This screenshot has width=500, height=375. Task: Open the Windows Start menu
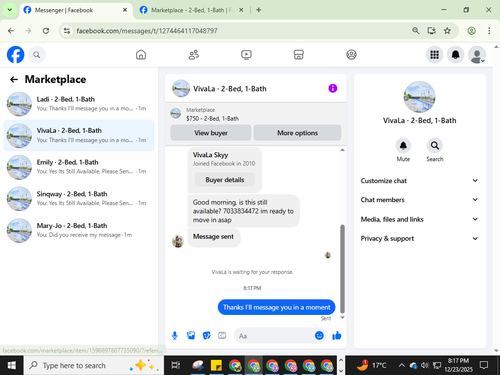(x=11, y=365)
